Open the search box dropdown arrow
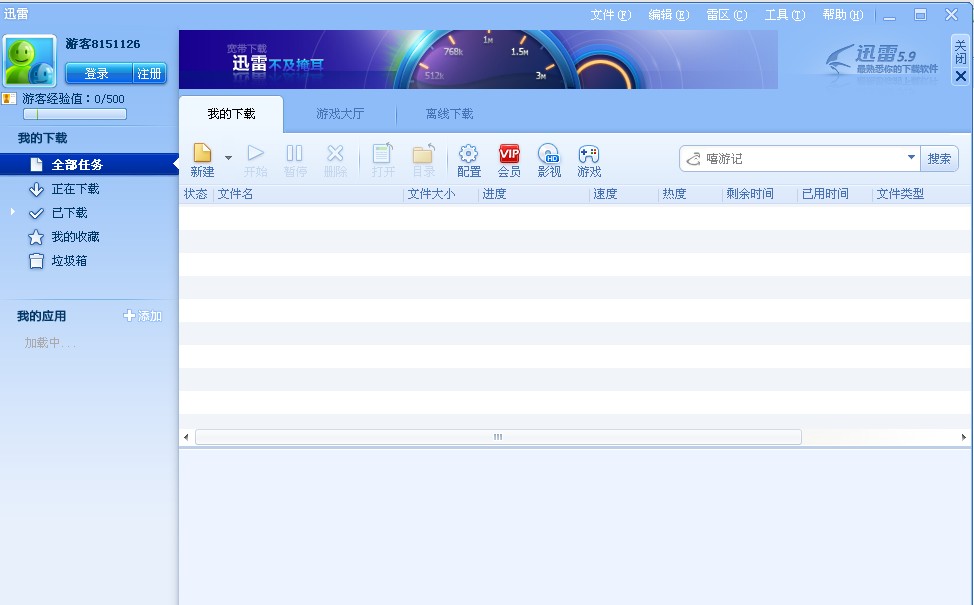 [x=911, y=157]
